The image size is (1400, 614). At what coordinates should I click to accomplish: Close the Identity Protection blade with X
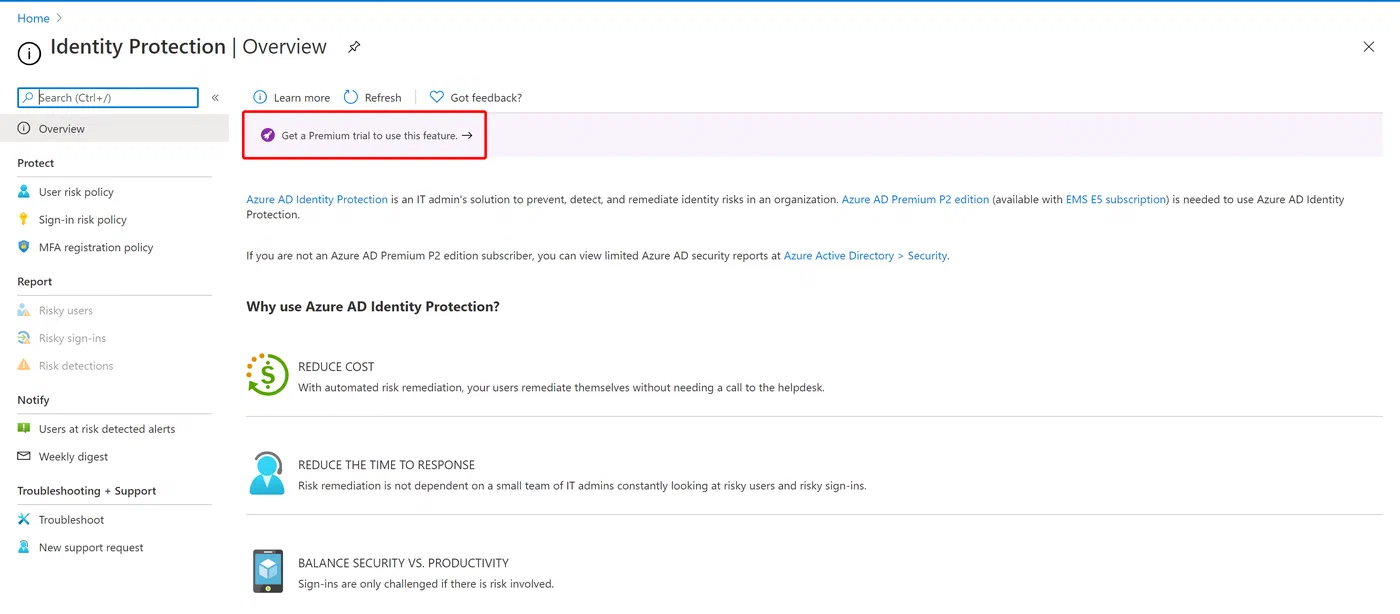click(1369, 47)
